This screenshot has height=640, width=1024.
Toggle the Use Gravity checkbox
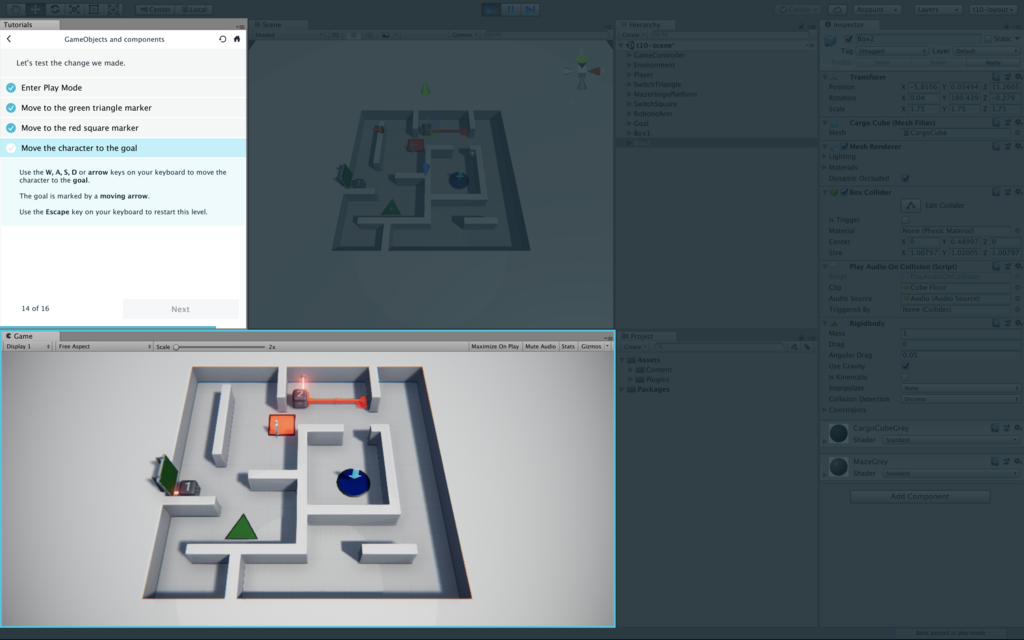[905, 366]
